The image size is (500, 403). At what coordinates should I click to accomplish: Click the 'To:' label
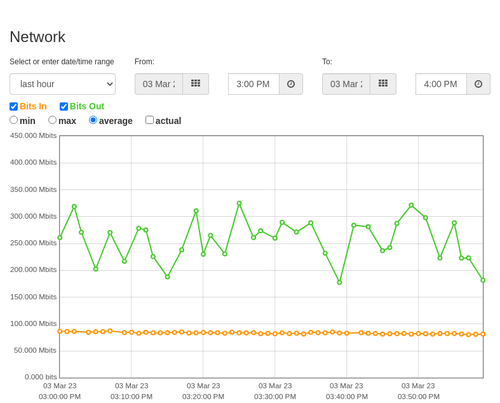(327, 62)
